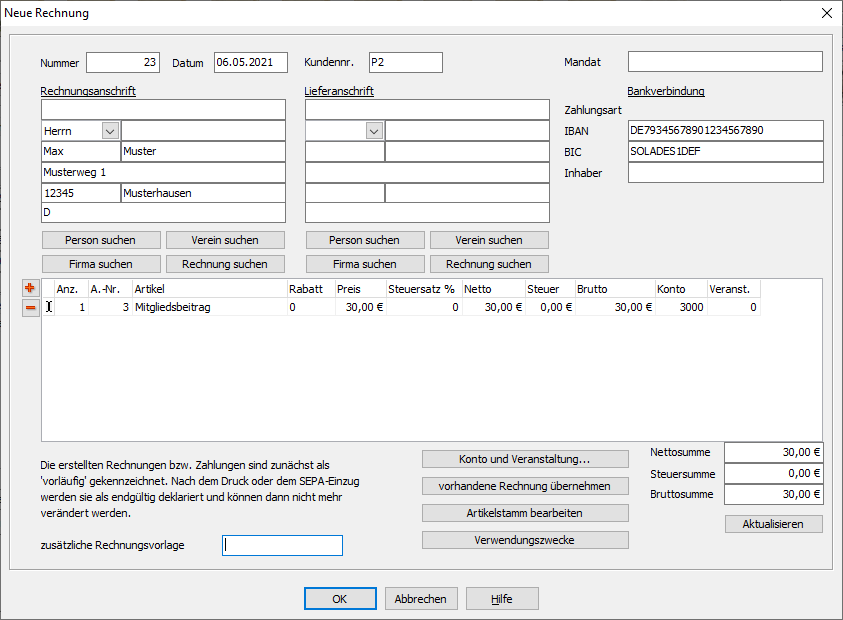The image size is (843, 620).
Task: Click Person suchen under Lieferanschrift
Action: tap(365, 240)
